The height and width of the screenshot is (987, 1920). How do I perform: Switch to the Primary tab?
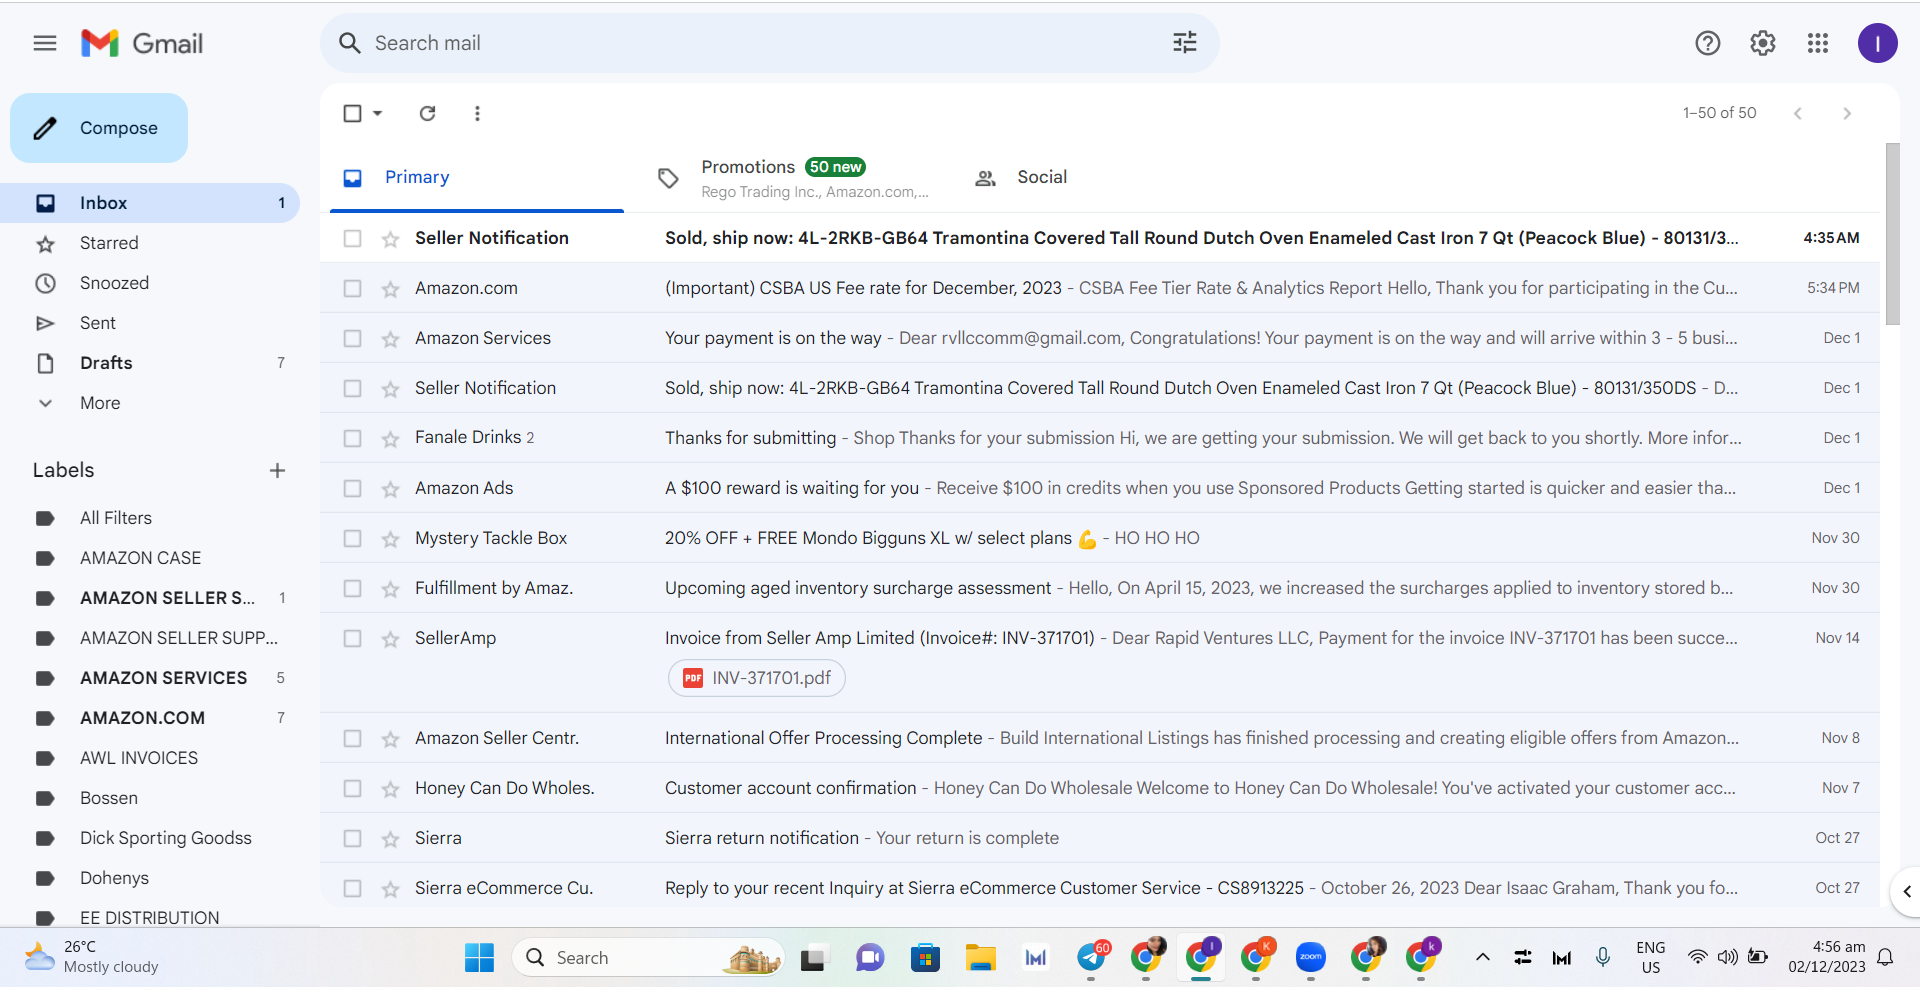477,177
